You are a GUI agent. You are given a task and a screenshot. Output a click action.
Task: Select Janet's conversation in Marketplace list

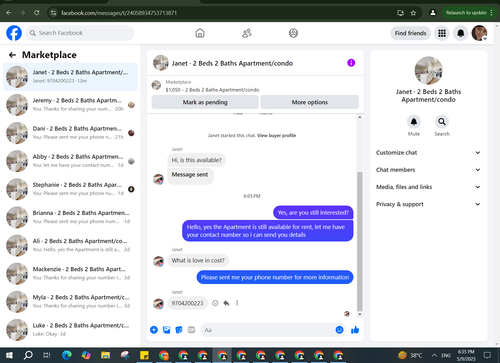point(70,77)
